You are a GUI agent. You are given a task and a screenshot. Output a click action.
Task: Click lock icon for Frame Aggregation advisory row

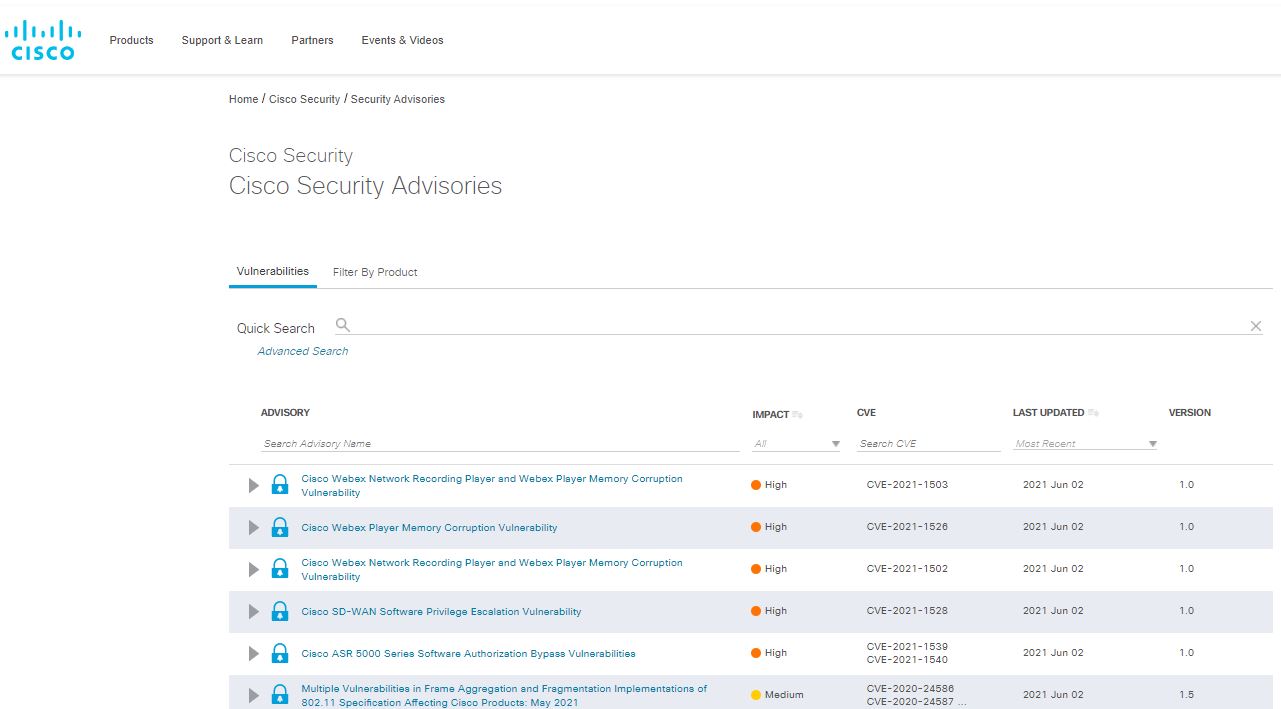click(x=280, y=695)
